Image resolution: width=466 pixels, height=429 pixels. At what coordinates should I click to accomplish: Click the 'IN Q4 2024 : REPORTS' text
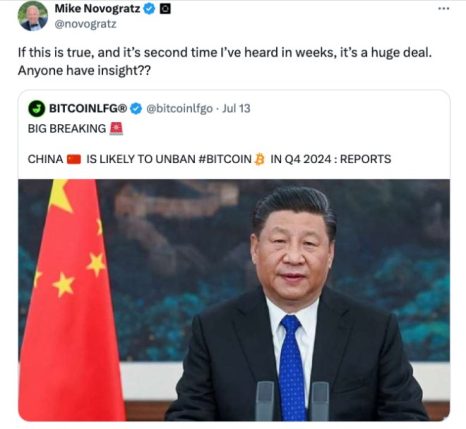coord(331,159)
